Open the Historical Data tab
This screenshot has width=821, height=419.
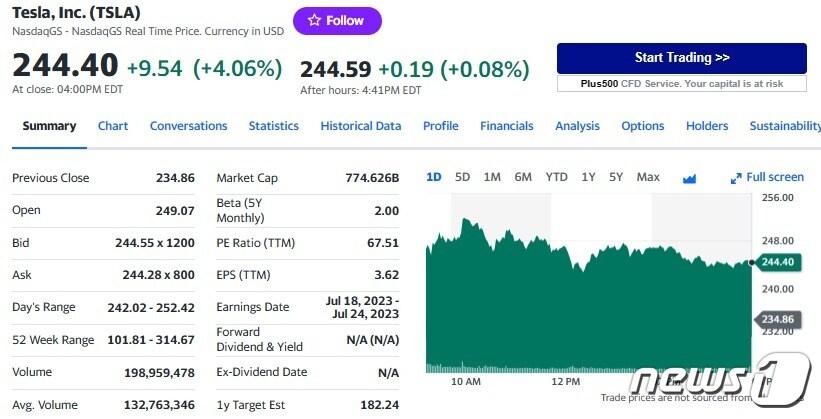pos(360,126)
